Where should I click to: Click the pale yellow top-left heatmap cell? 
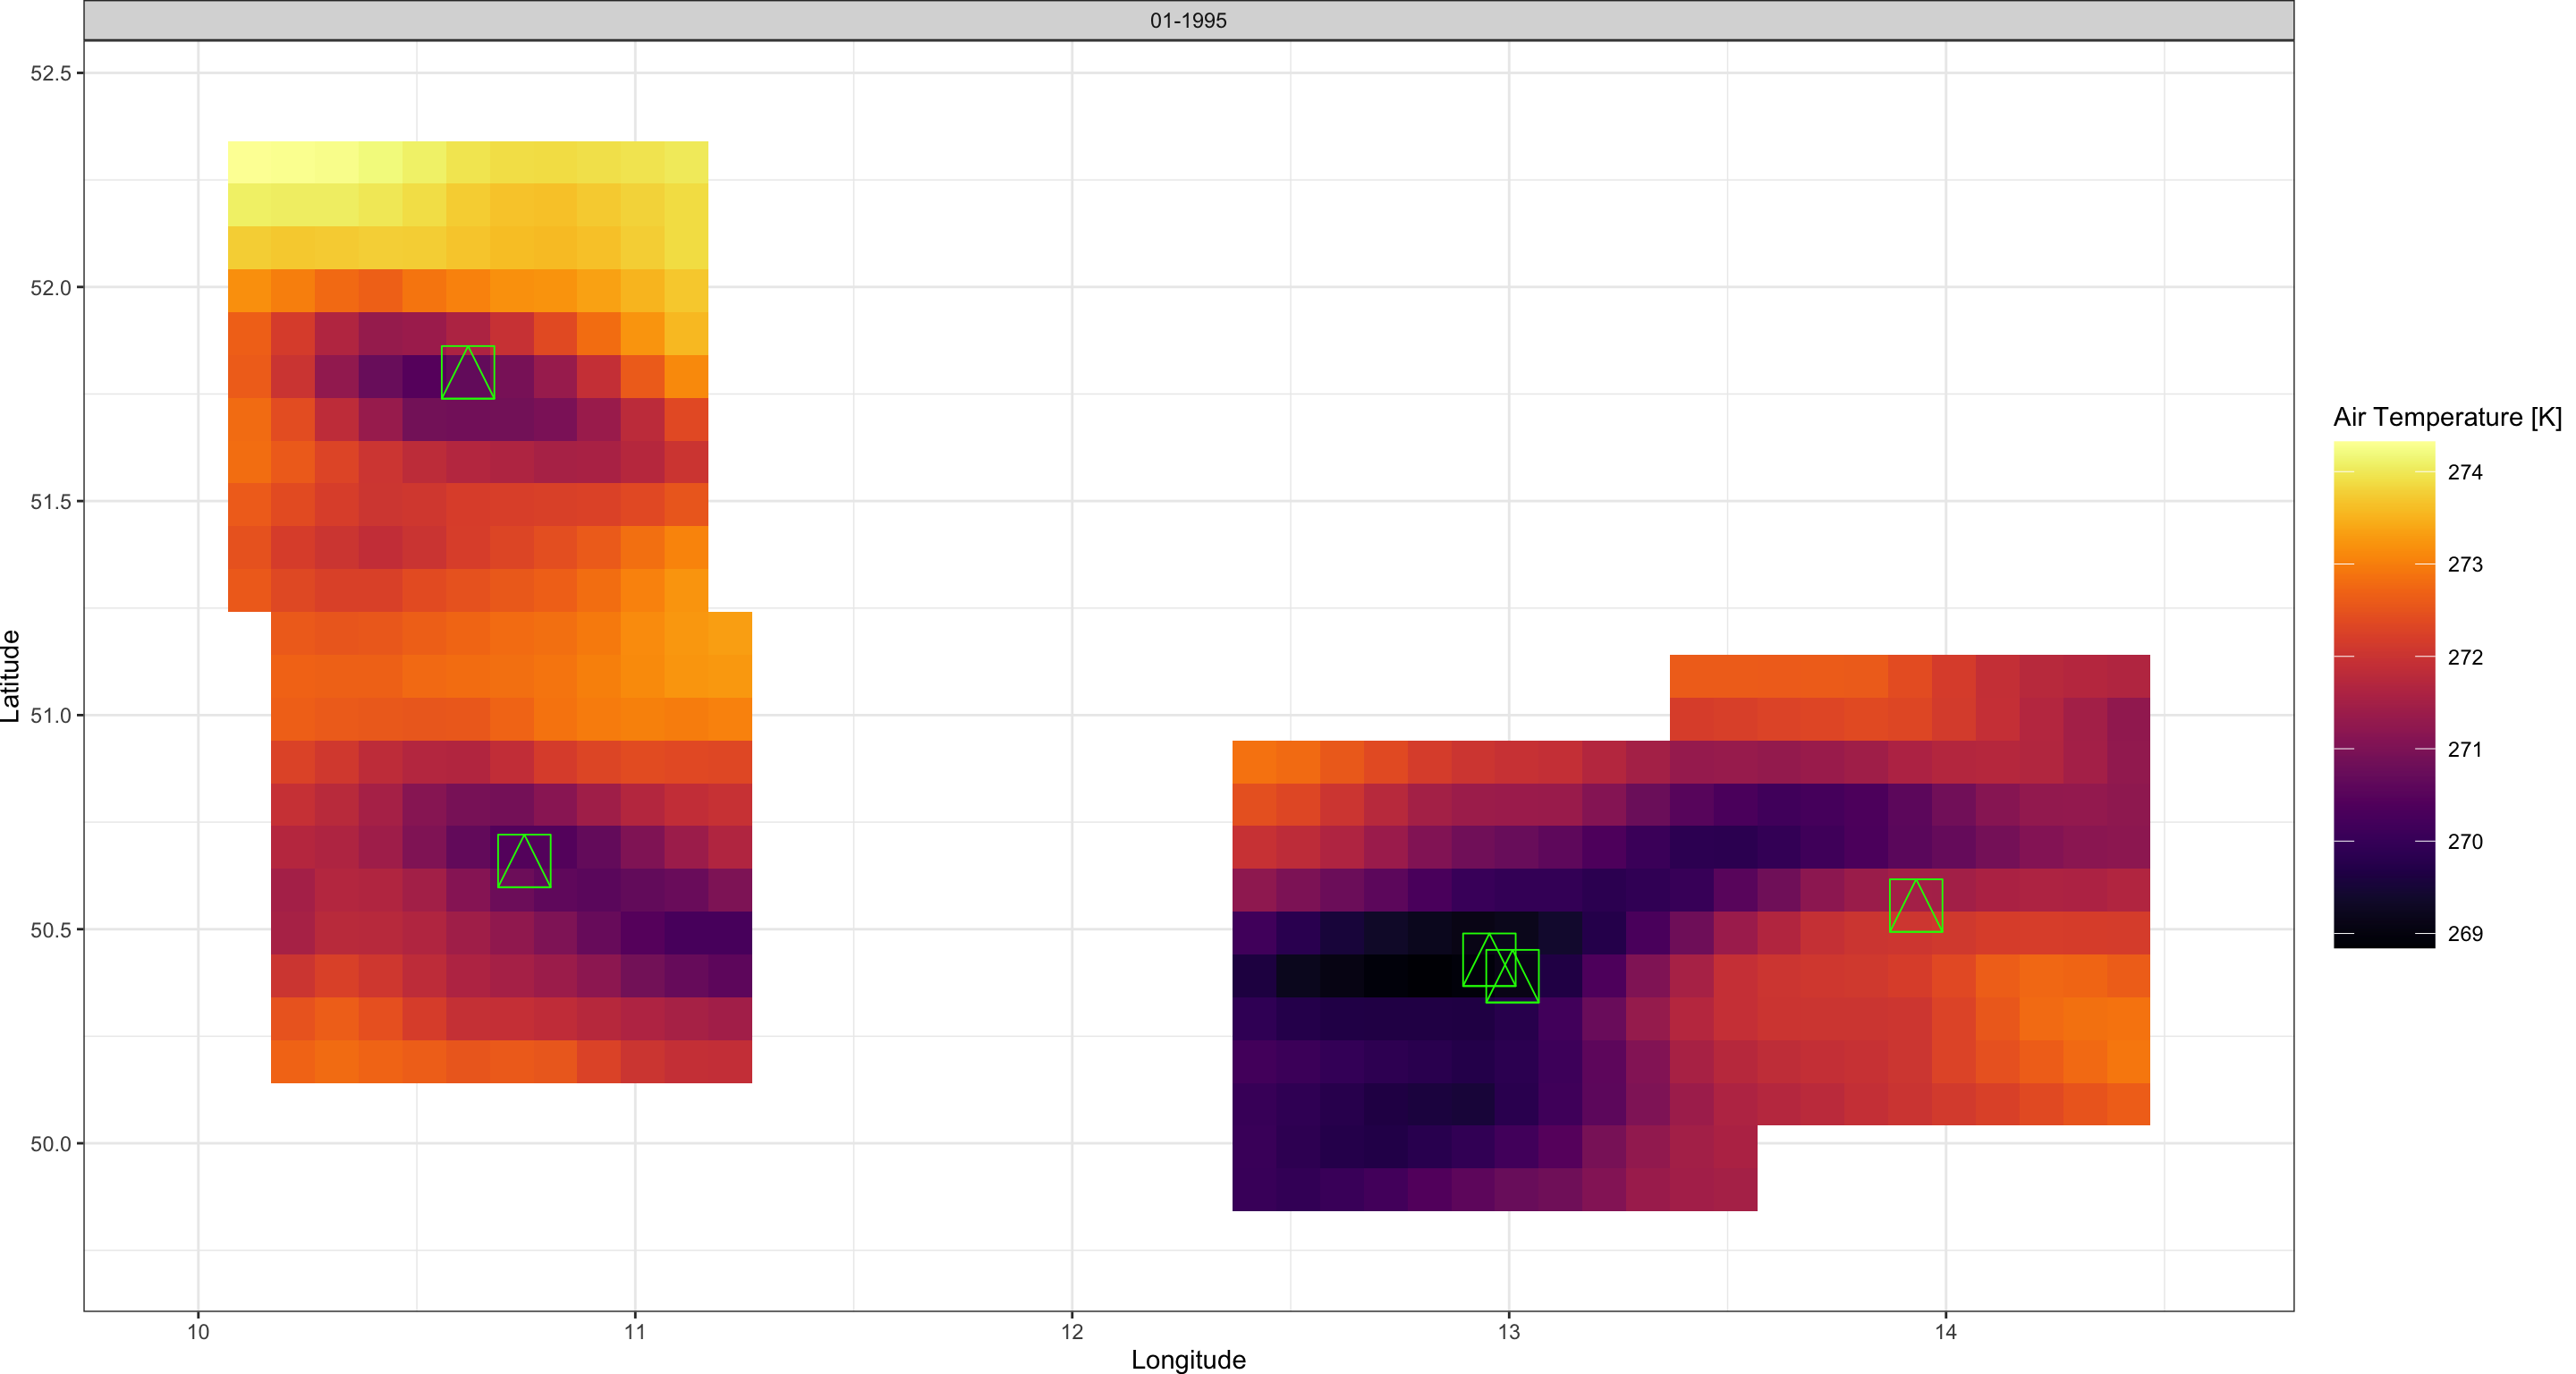click(249, 162)
